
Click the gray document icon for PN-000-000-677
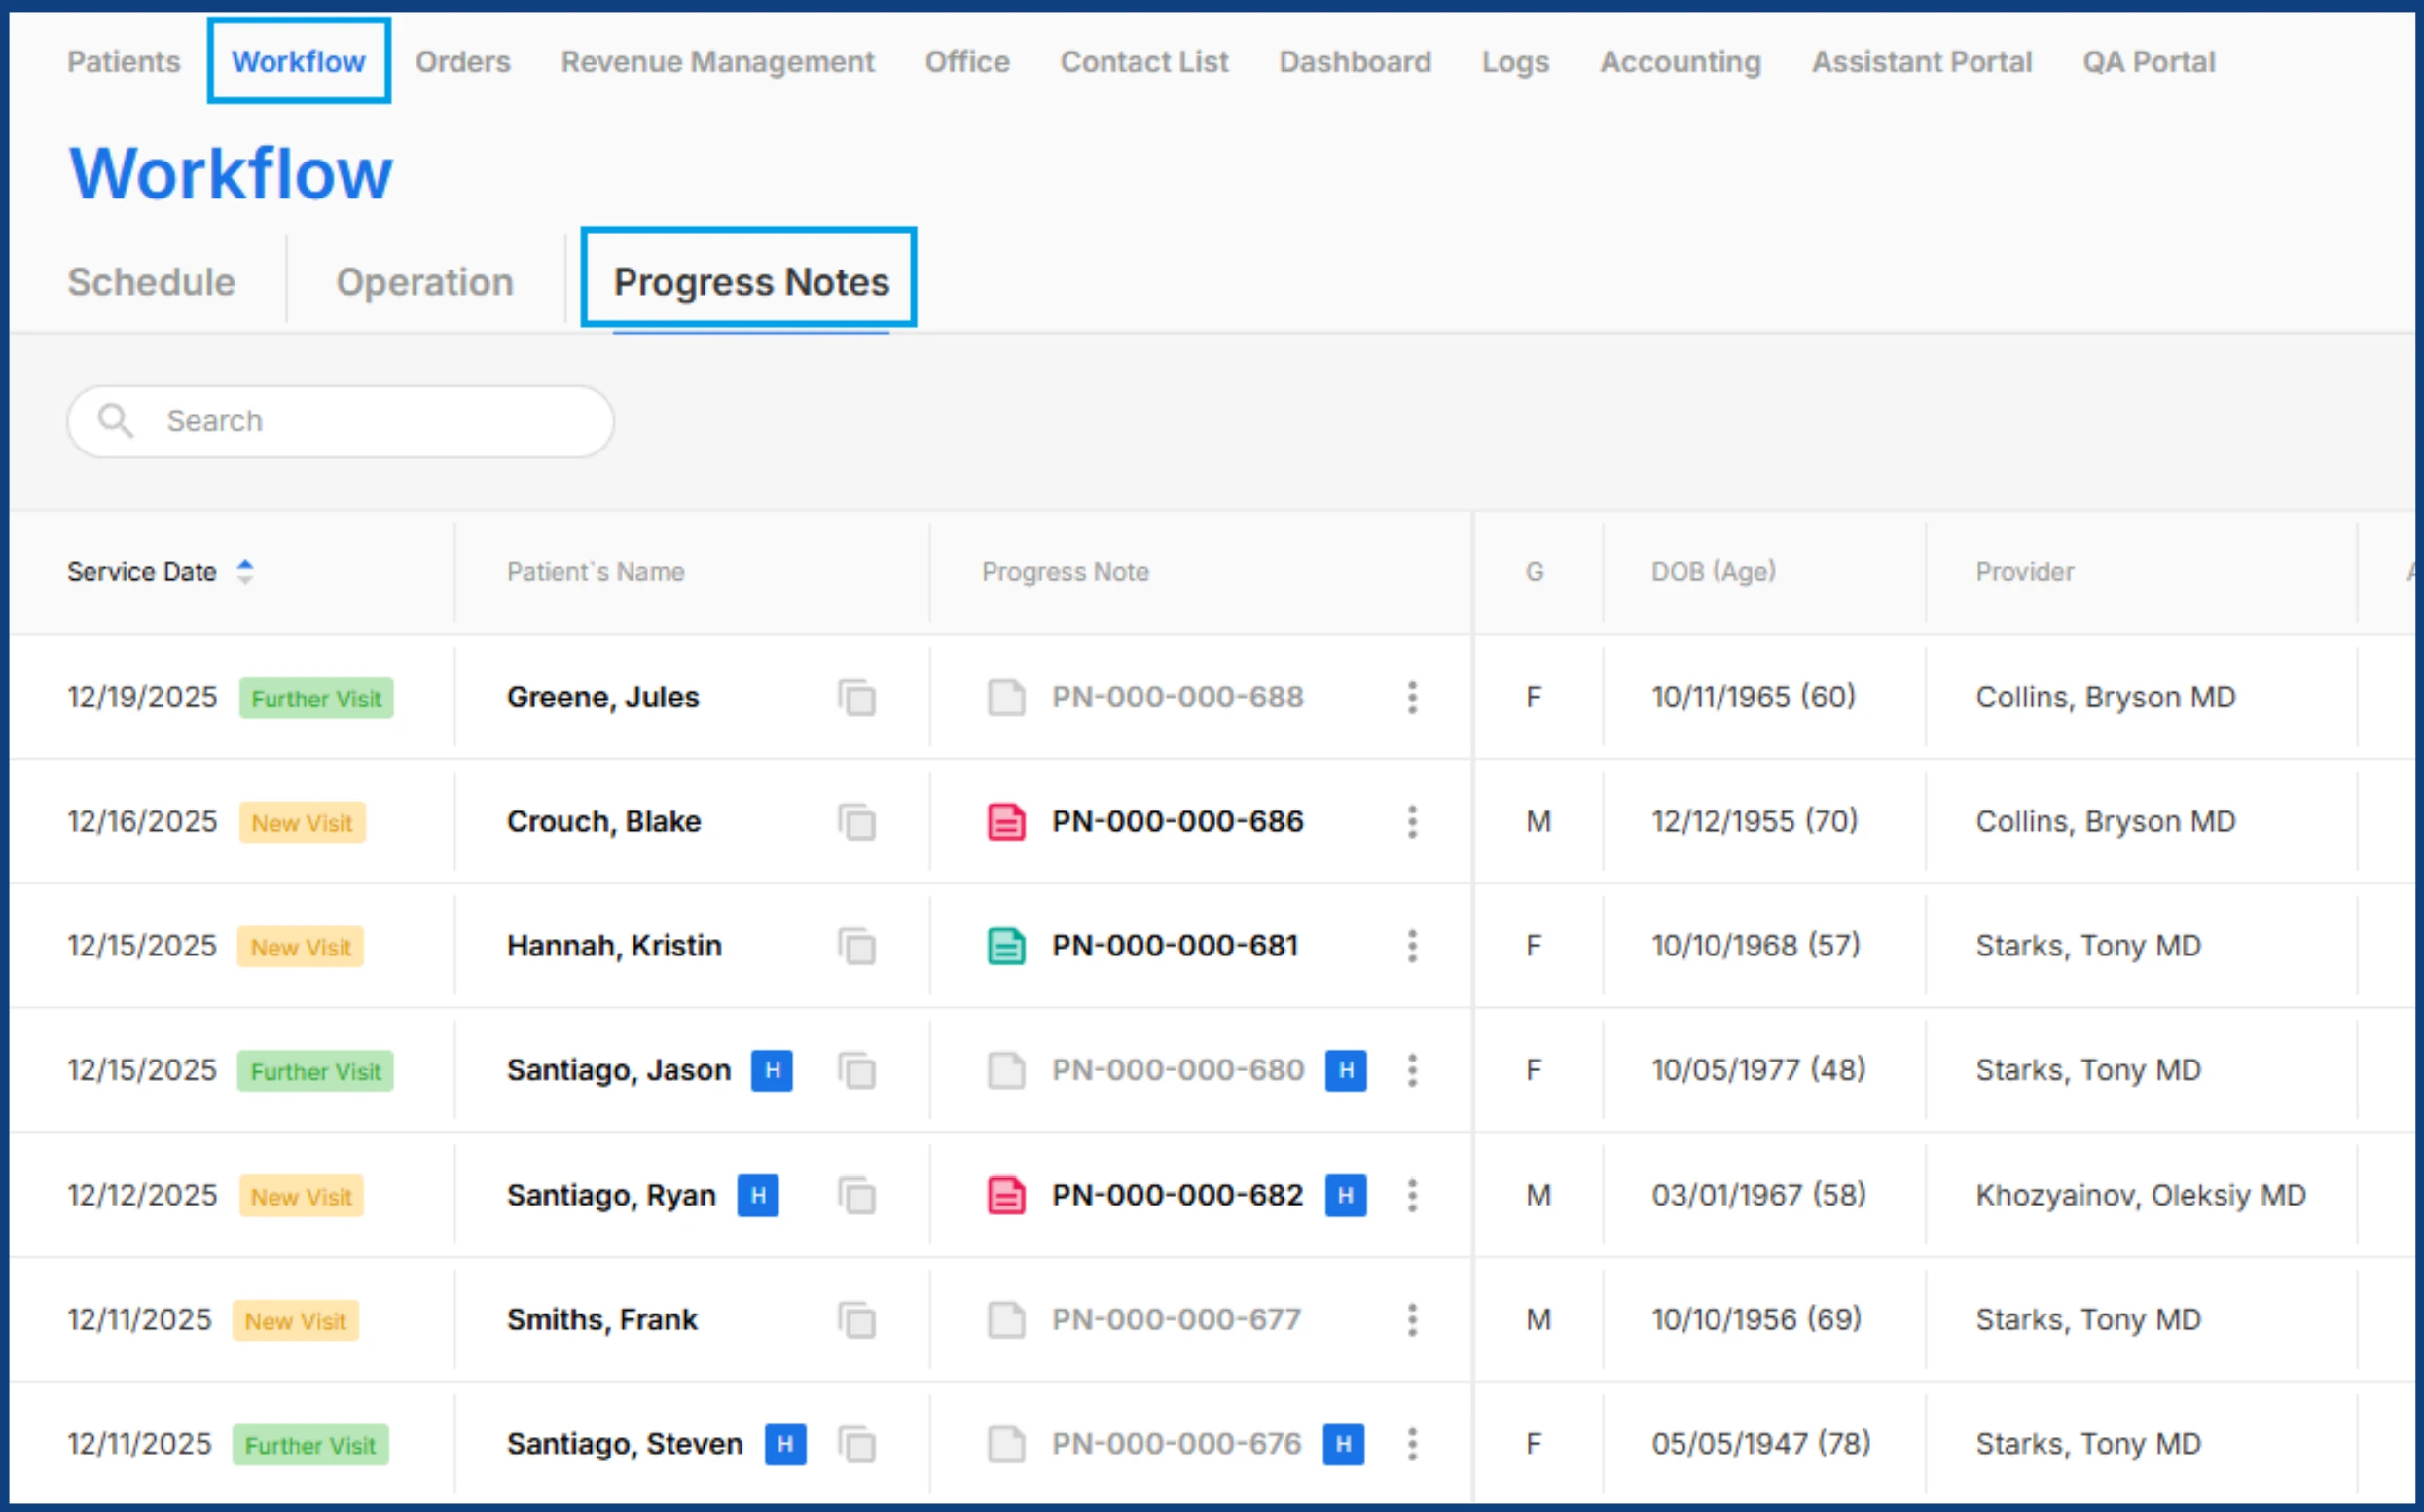click(1006, 1320)
